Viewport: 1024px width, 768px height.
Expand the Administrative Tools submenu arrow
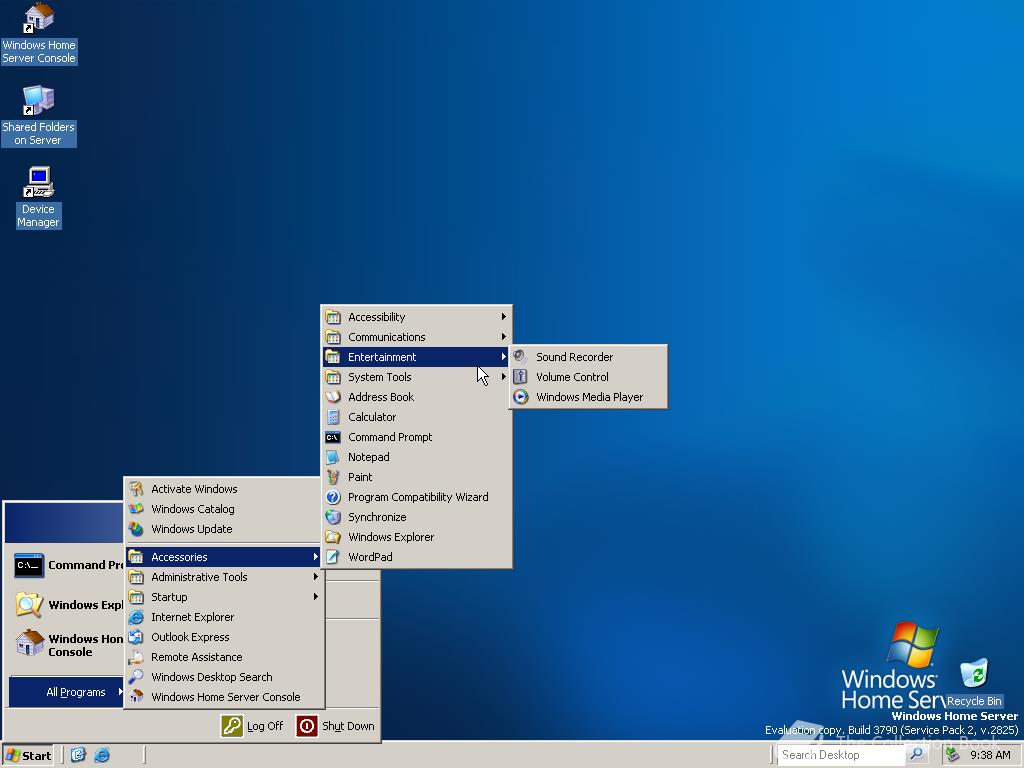[x=315, y=577]
